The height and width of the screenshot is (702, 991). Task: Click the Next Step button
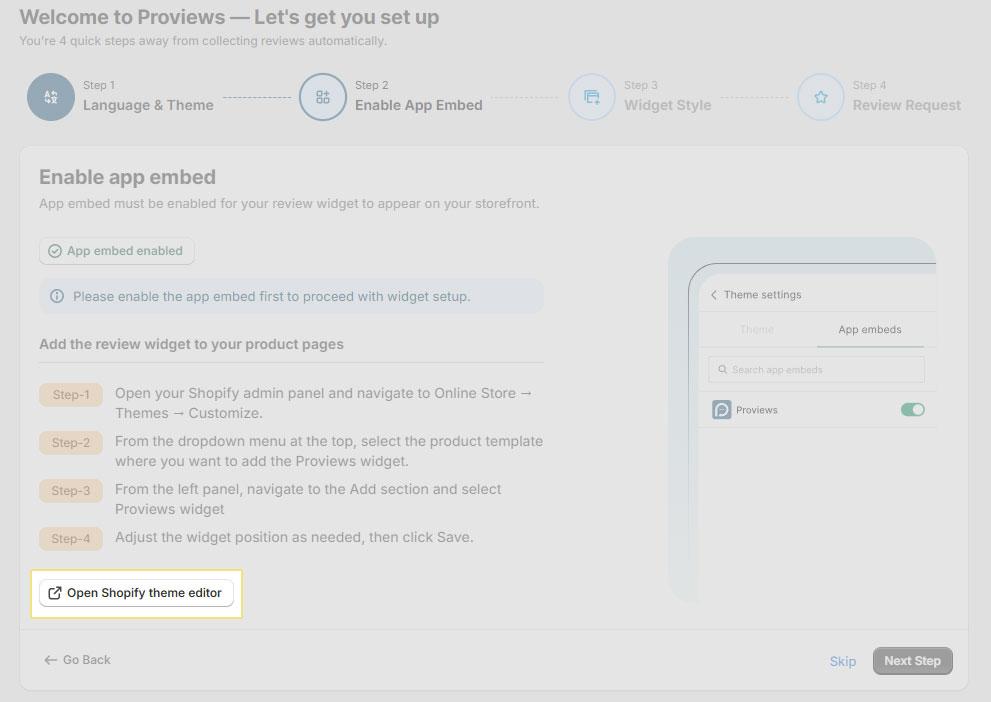(913, 661)
